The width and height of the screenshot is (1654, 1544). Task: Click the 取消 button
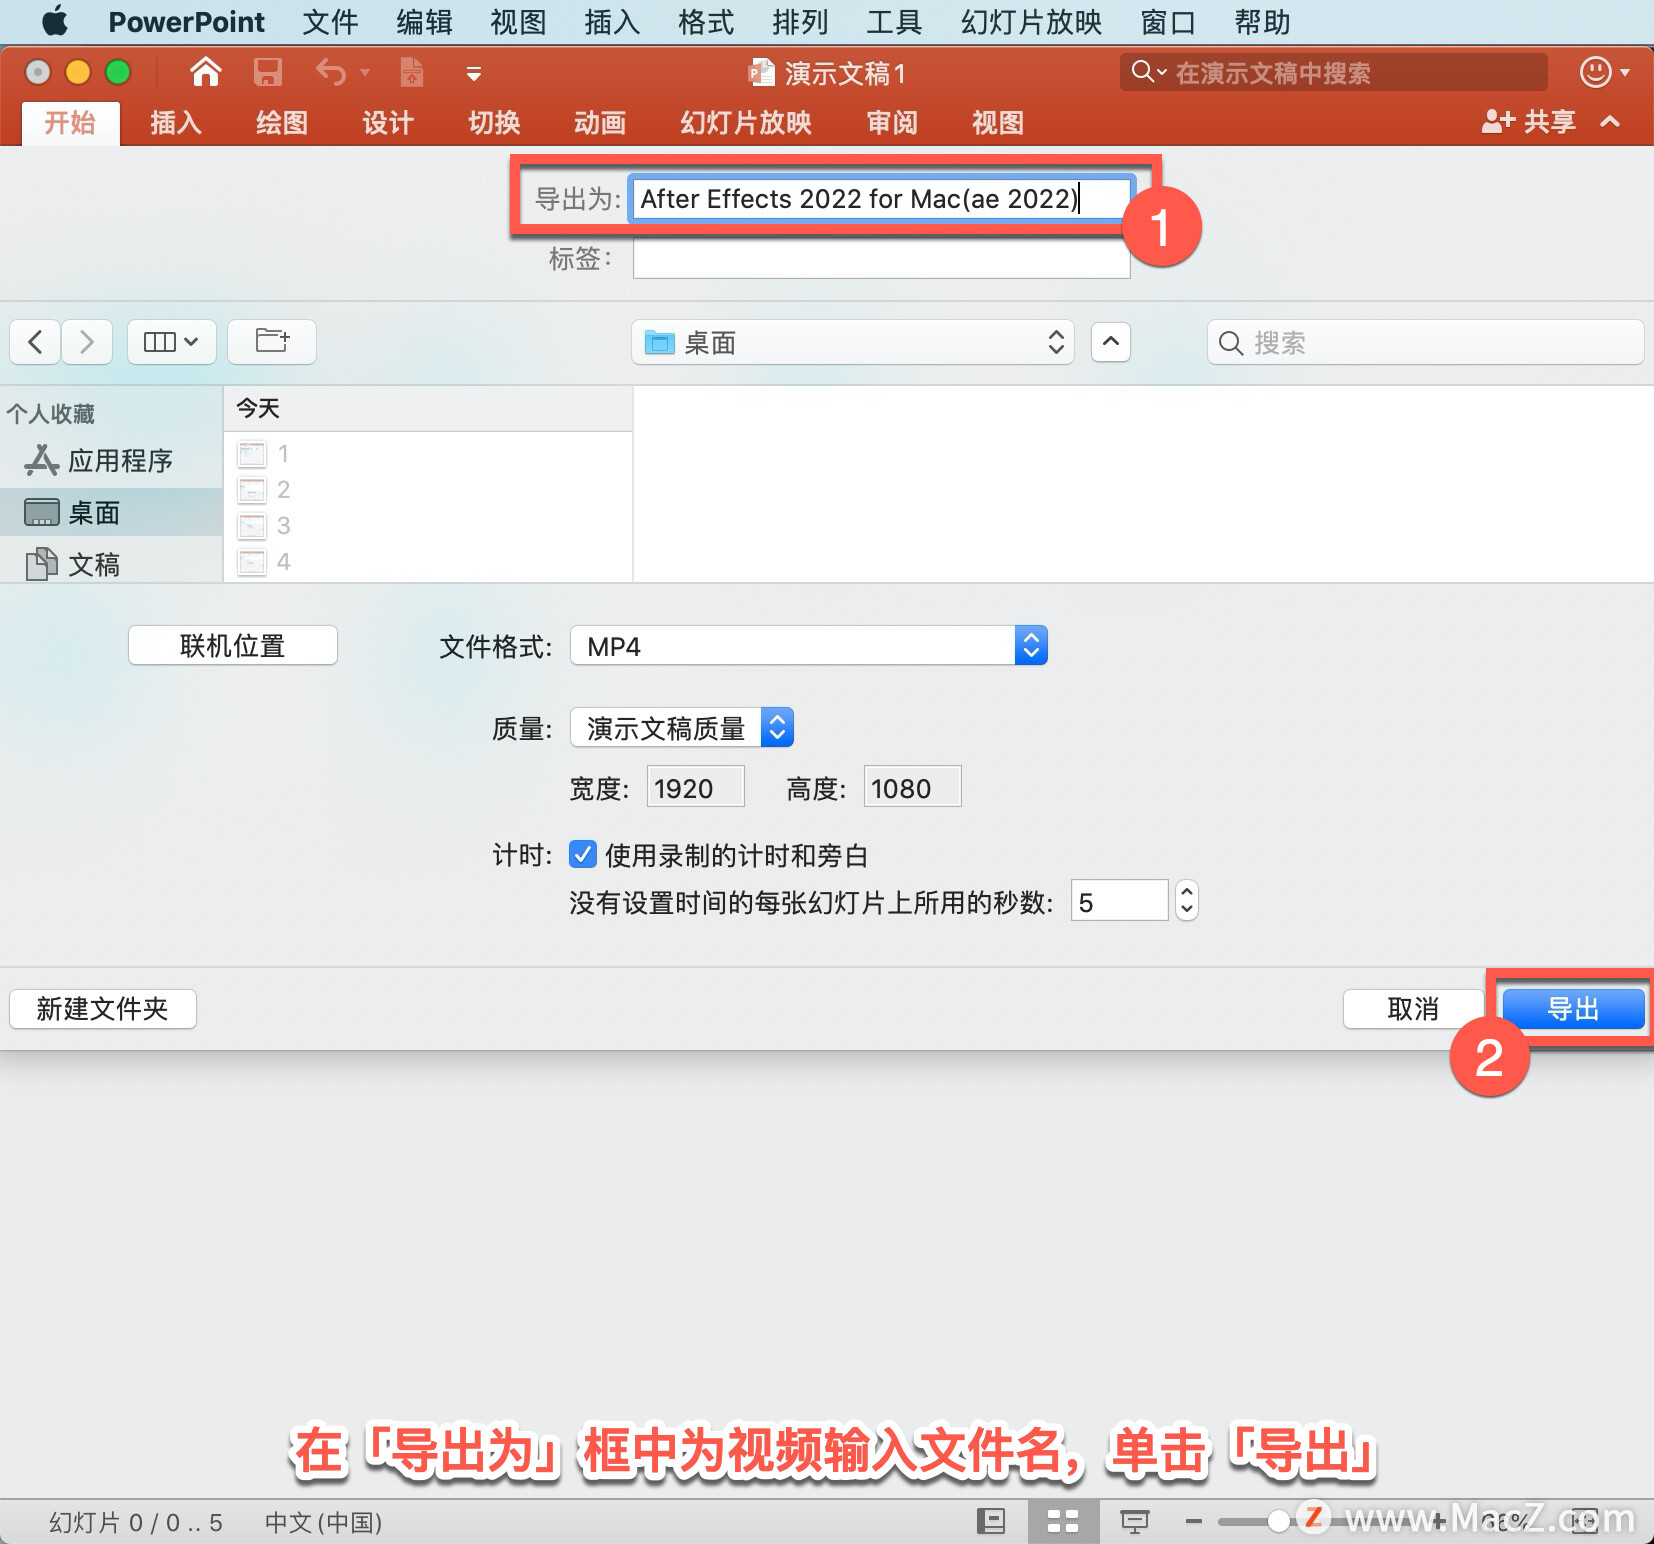[x=1413, y=1009]
